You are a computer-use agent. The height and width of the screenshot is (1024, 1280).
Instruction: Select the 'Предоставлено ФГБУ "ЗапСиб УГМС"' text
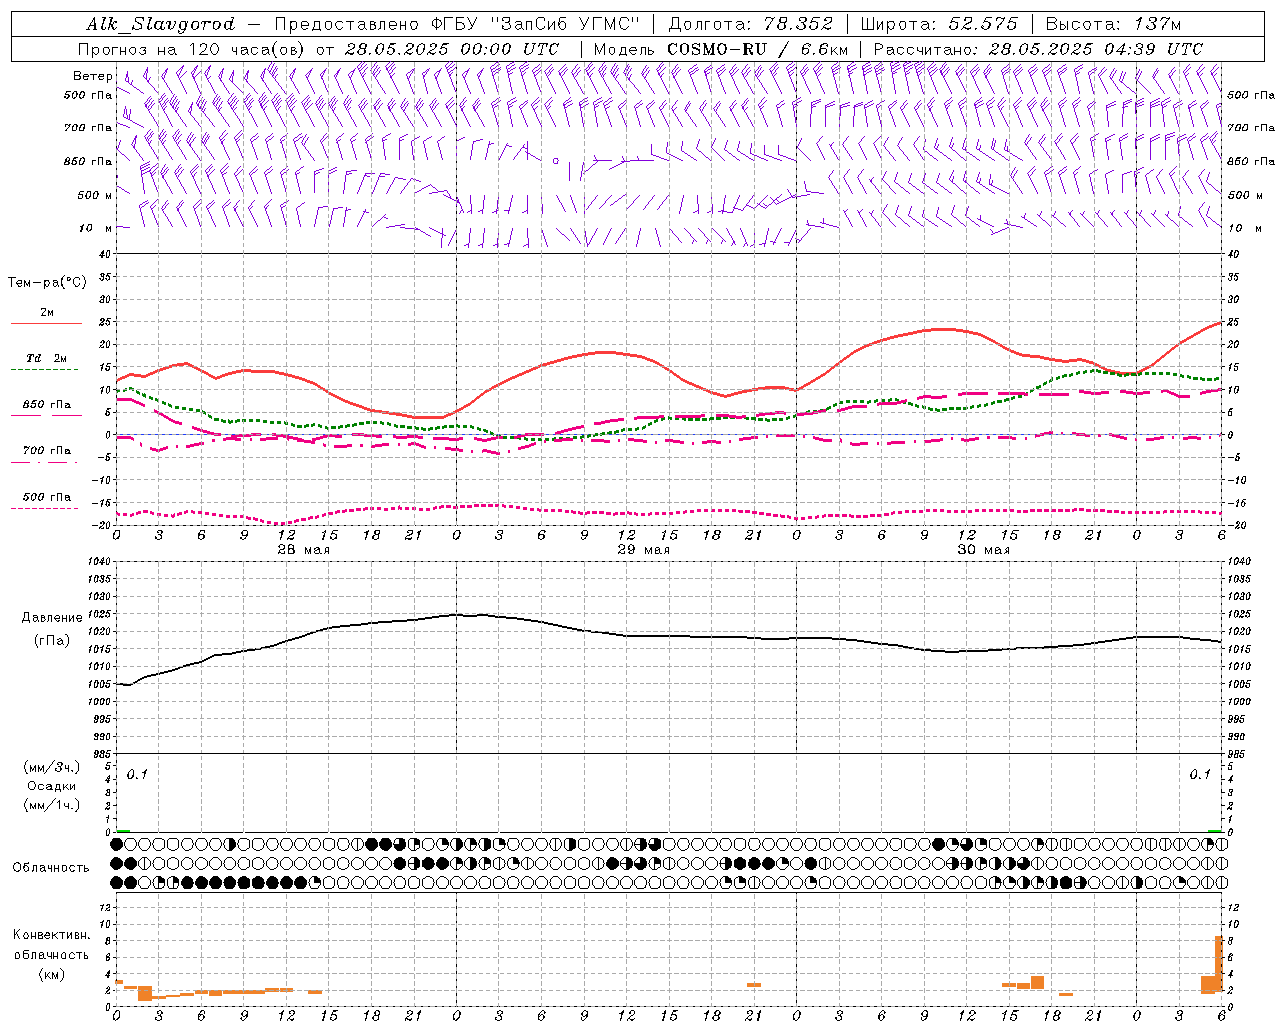click(x=457, y=24)
